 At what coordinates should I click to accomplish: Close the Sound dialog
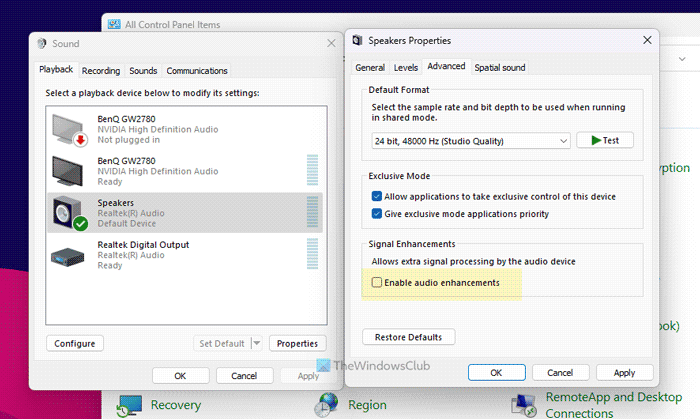[331, 43]
